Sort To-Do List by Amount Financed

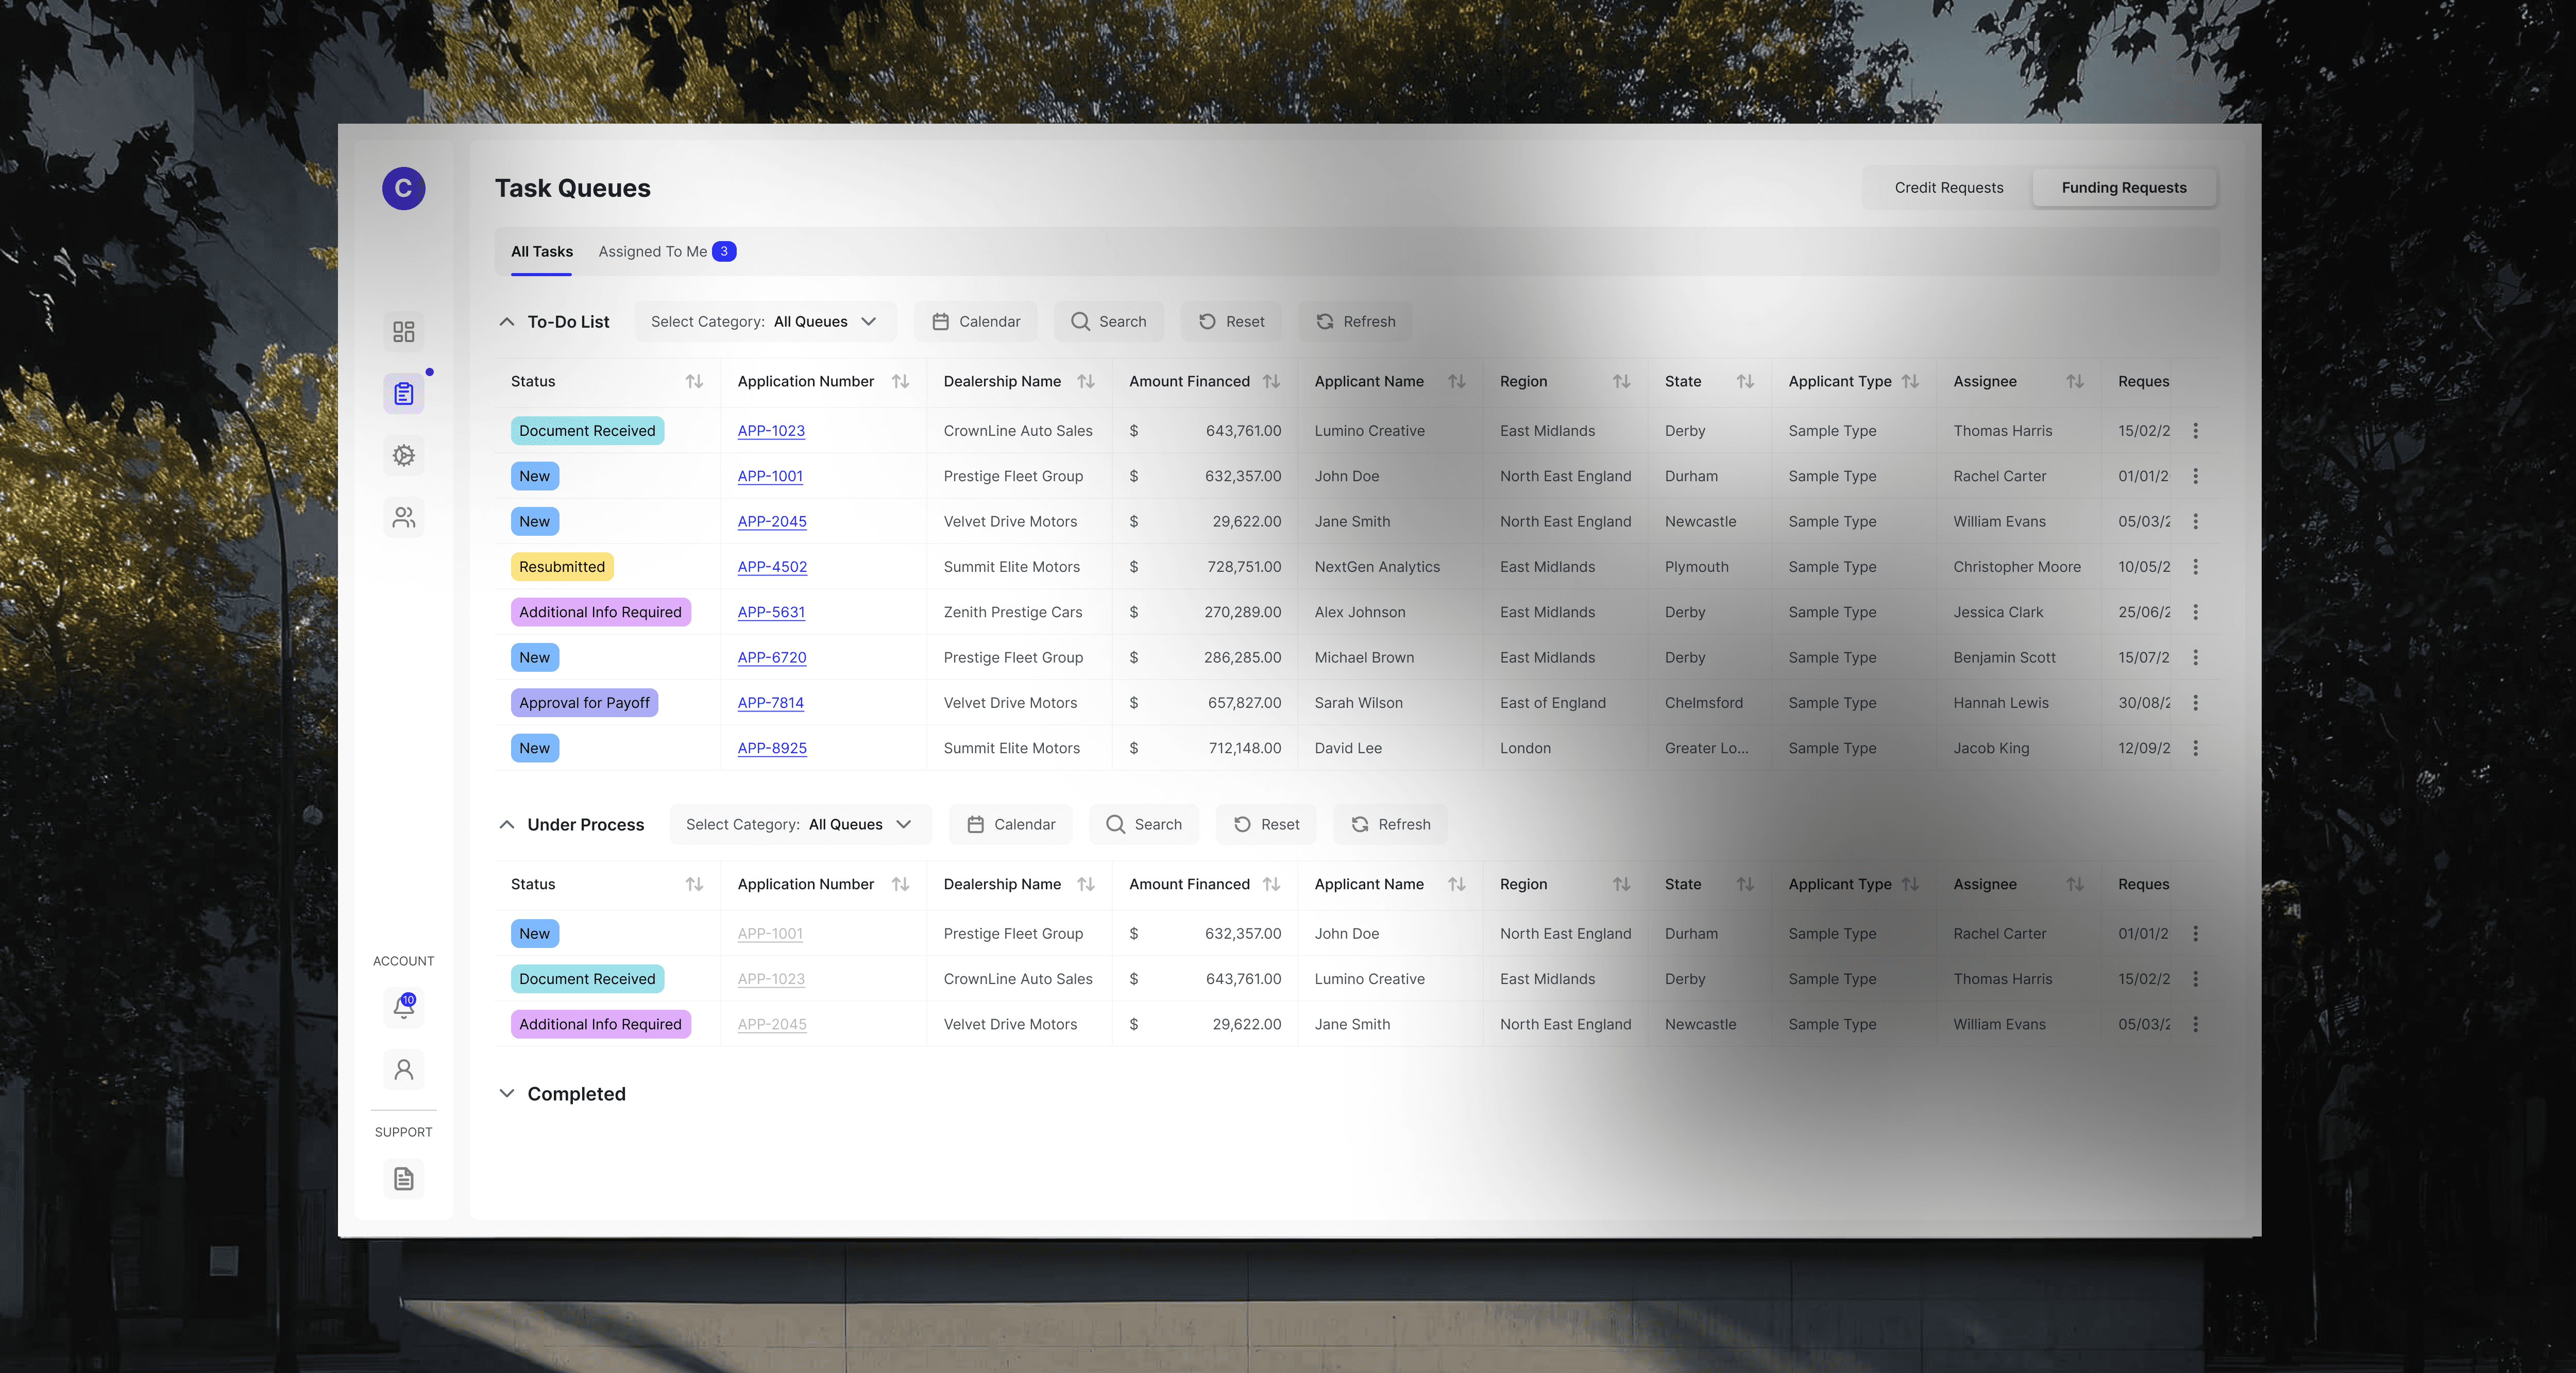pyautogui.click(x=1271, y=381)
